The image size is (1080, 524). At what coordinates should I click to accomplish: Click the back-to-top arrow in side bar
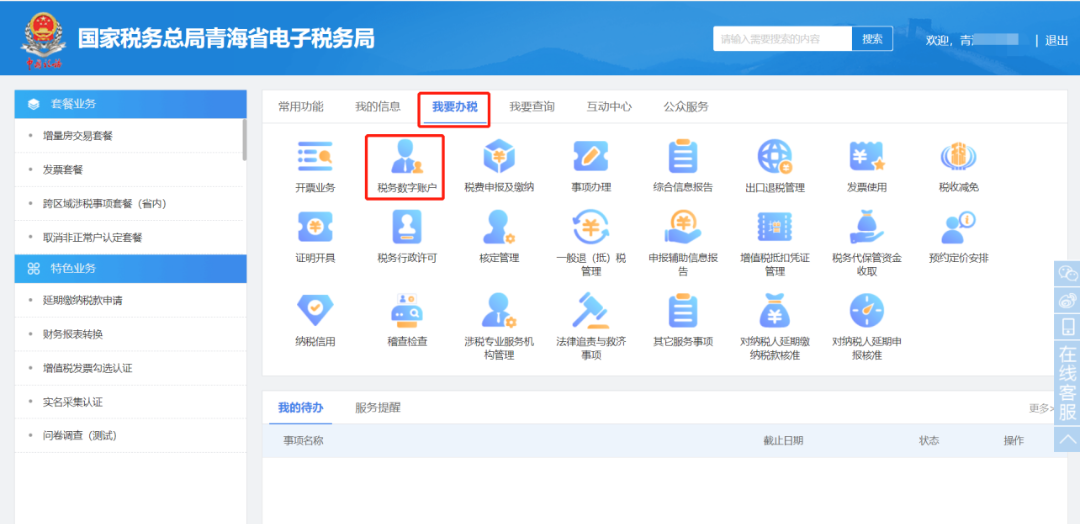(x=1067, y=439)
